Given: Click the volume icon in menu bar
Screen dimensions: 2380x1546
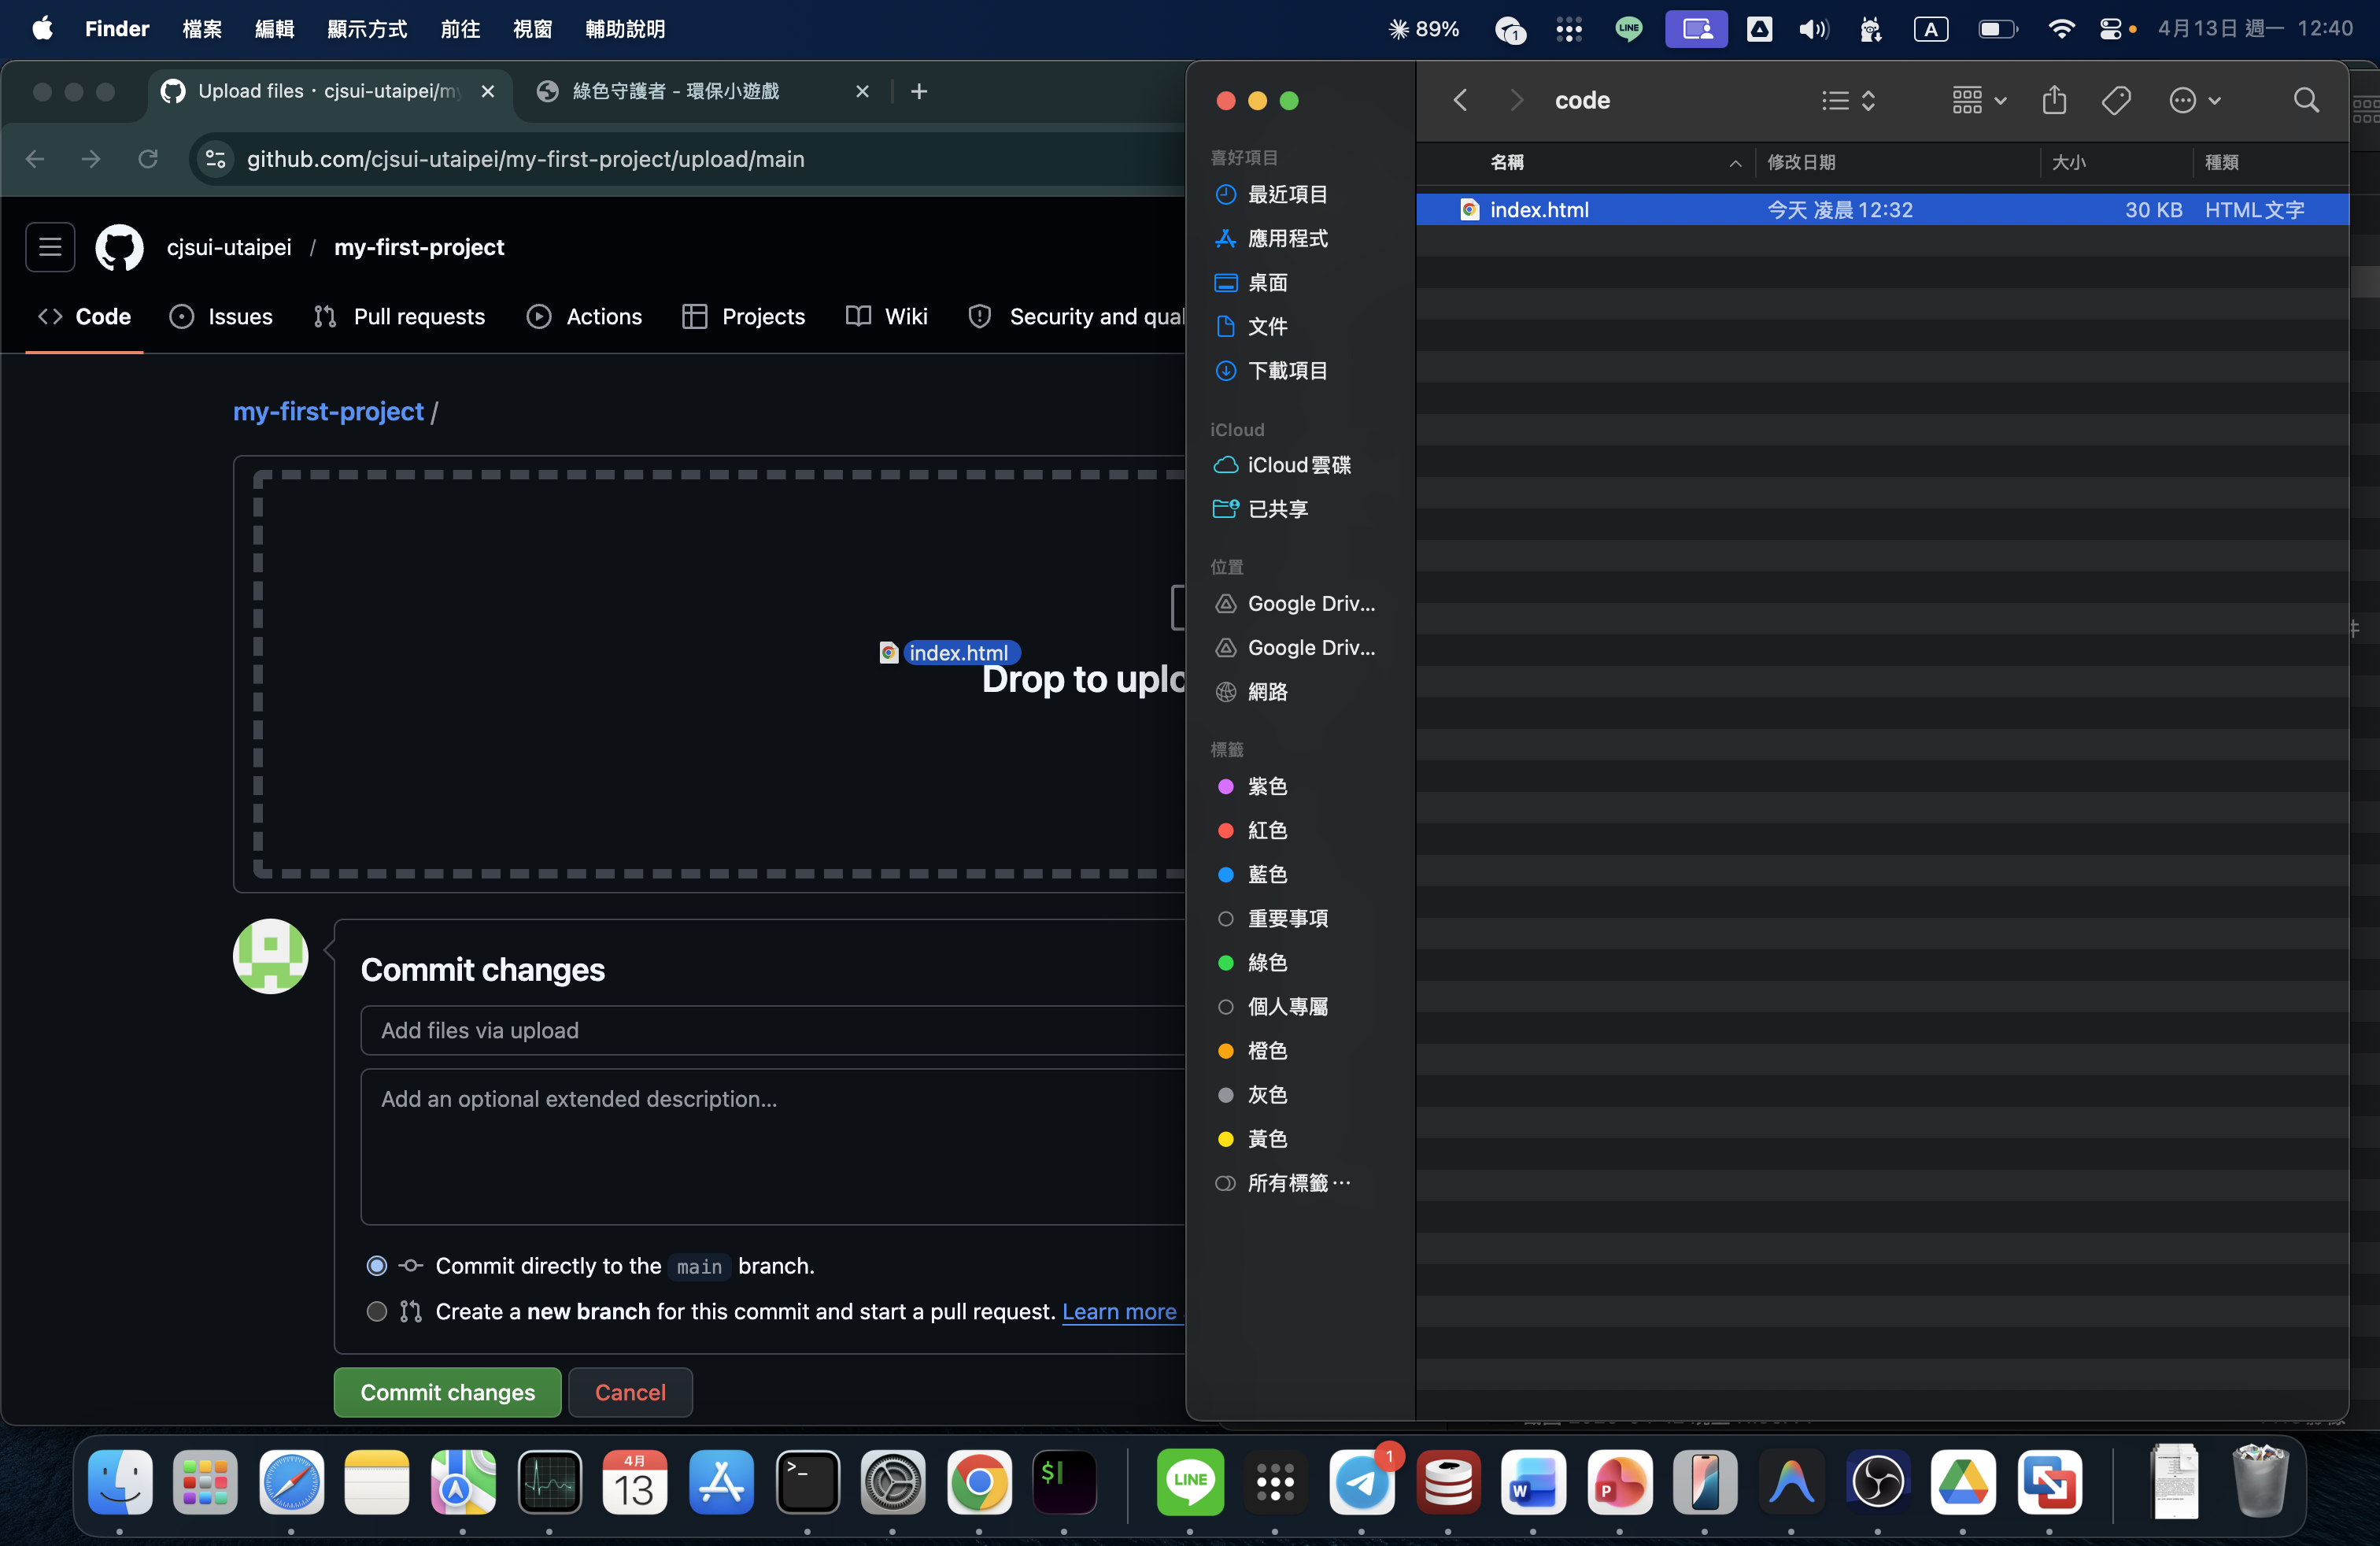Looking at the screenshot, I should [1813, 29].
